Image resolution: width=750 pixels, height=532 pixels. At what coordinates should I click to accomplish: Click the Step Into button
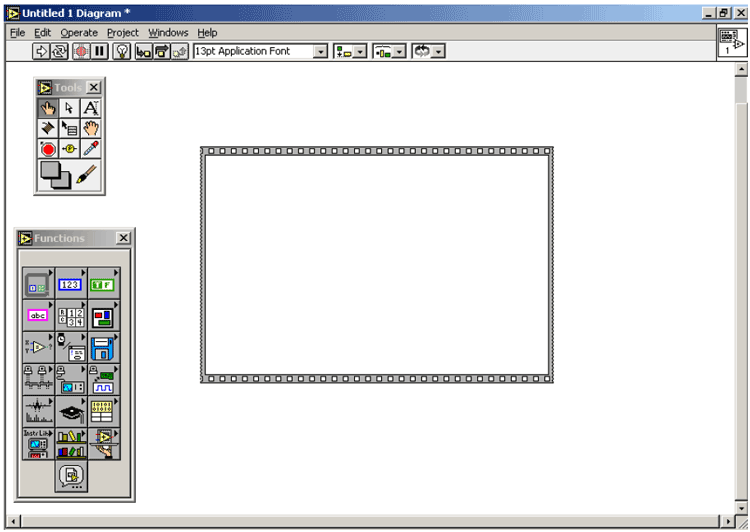(143, 51)
